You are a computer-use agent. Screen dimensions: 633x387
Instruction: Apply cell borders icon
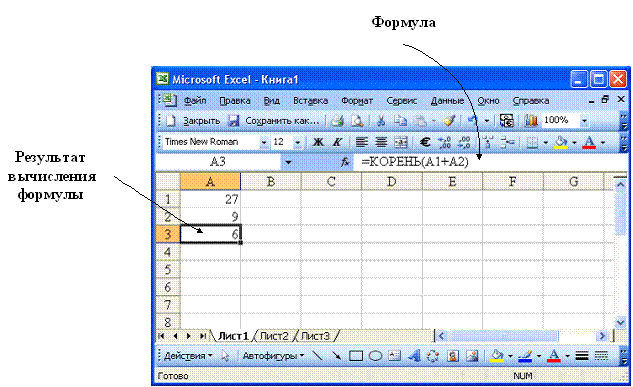pos(532,142)
